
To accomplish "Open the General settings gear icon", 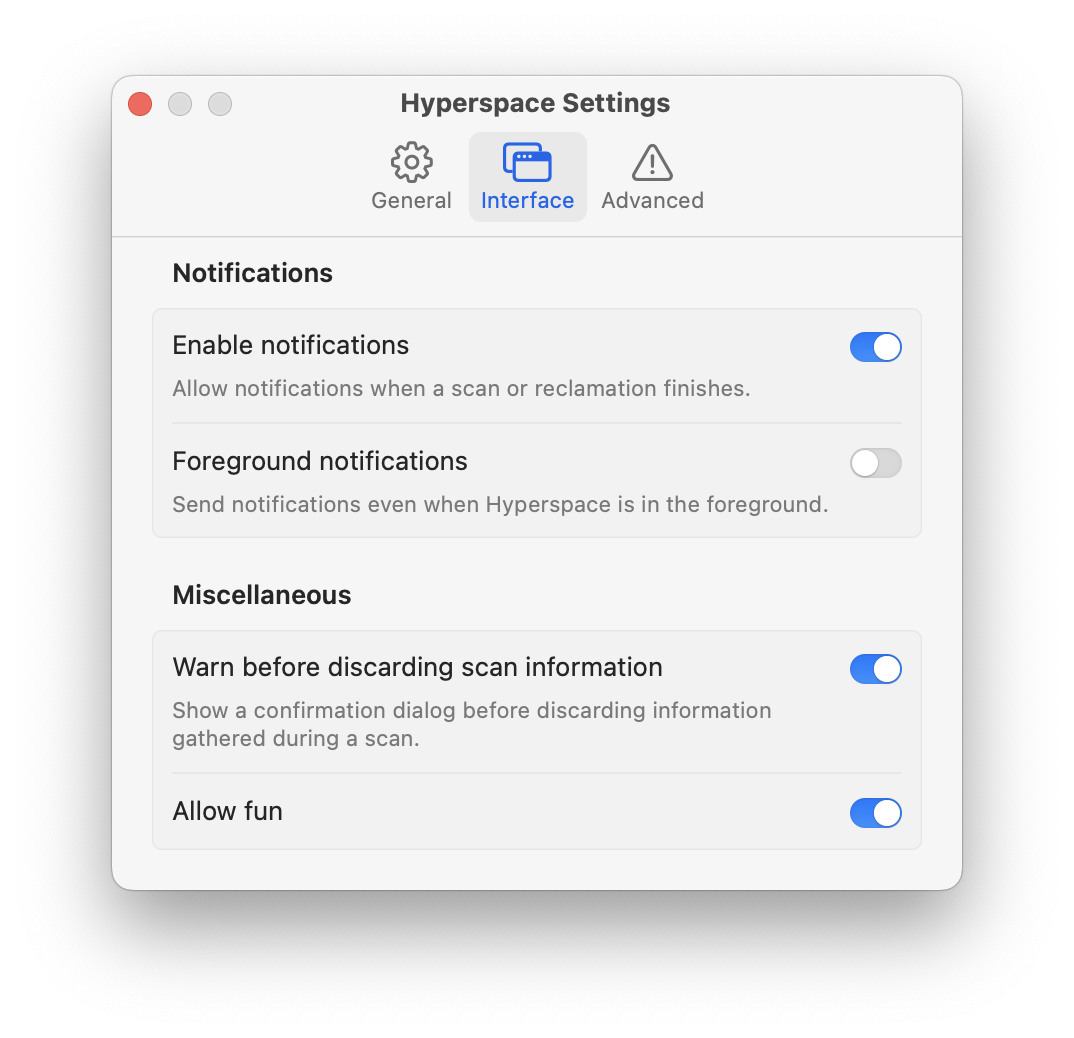I will pos(411,162).
